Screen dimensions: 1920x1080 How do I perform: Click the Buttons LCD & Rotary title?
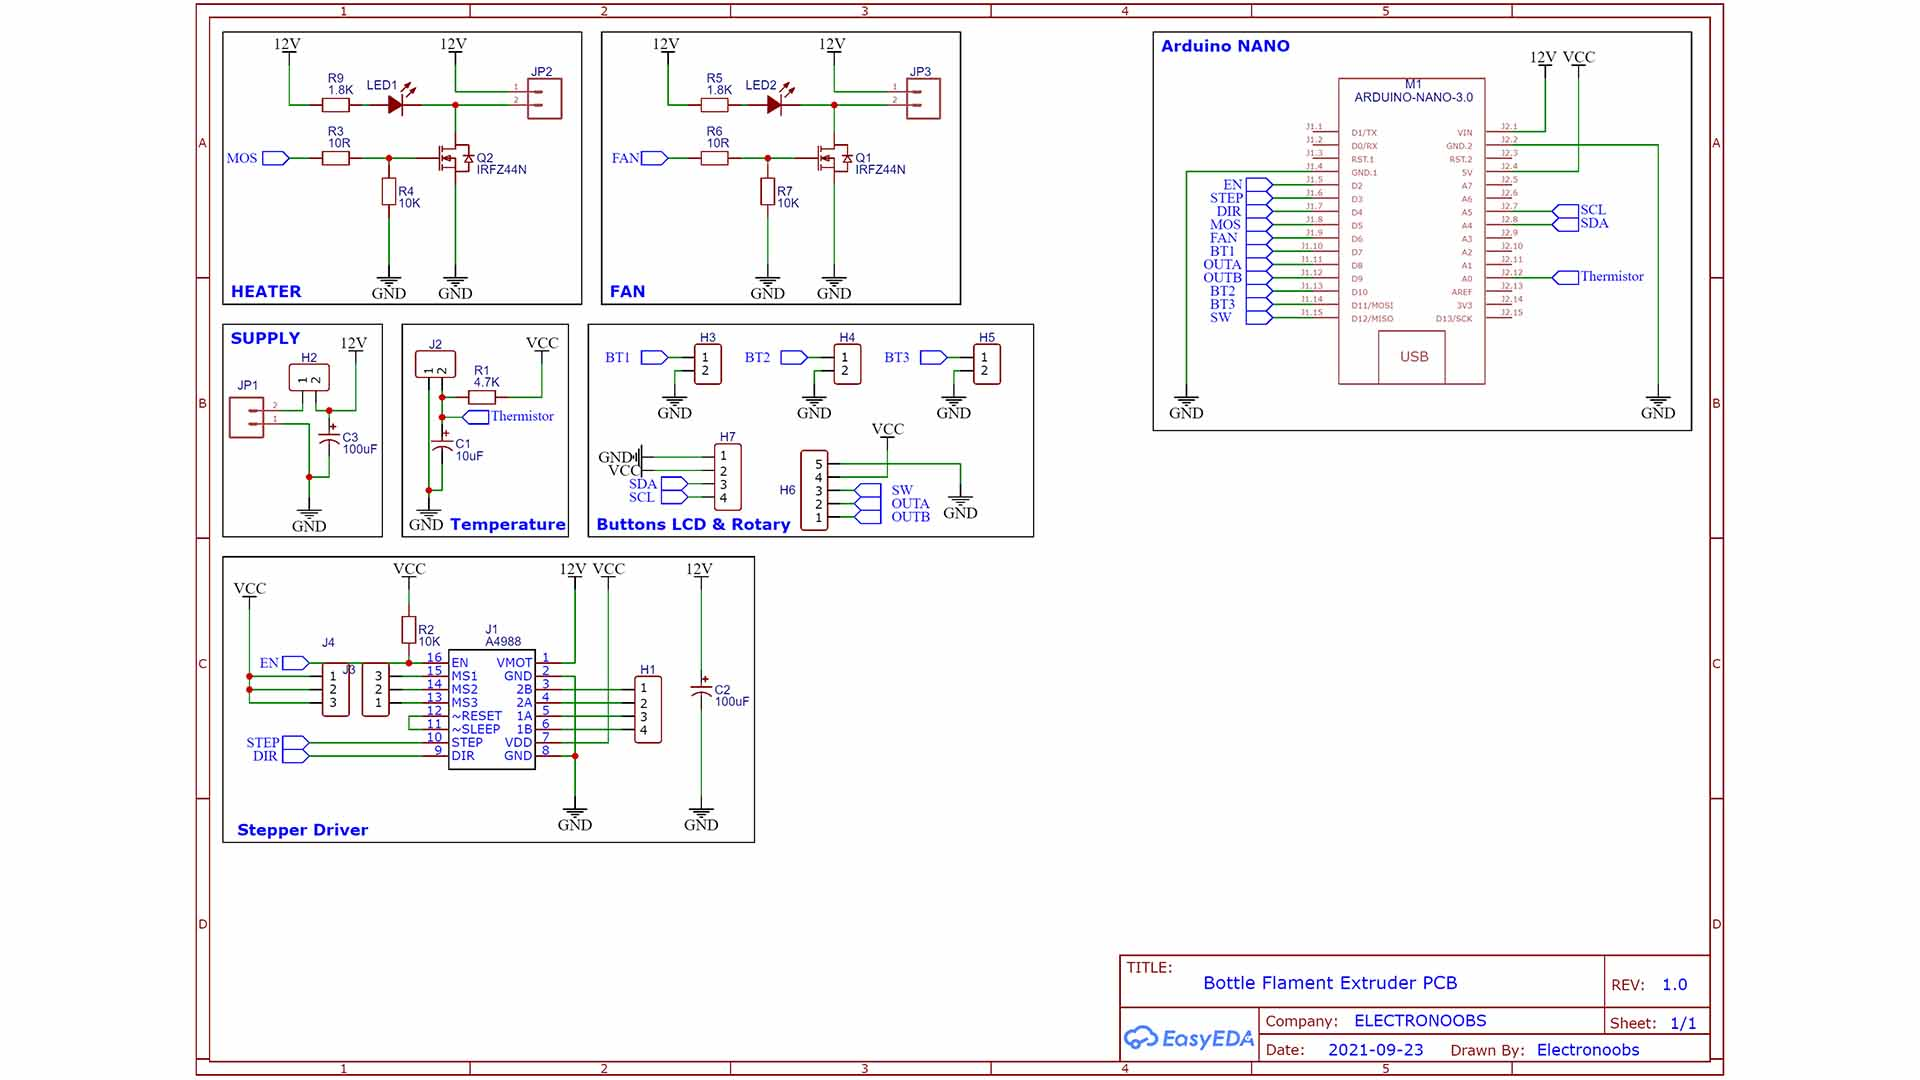(693, 524)
